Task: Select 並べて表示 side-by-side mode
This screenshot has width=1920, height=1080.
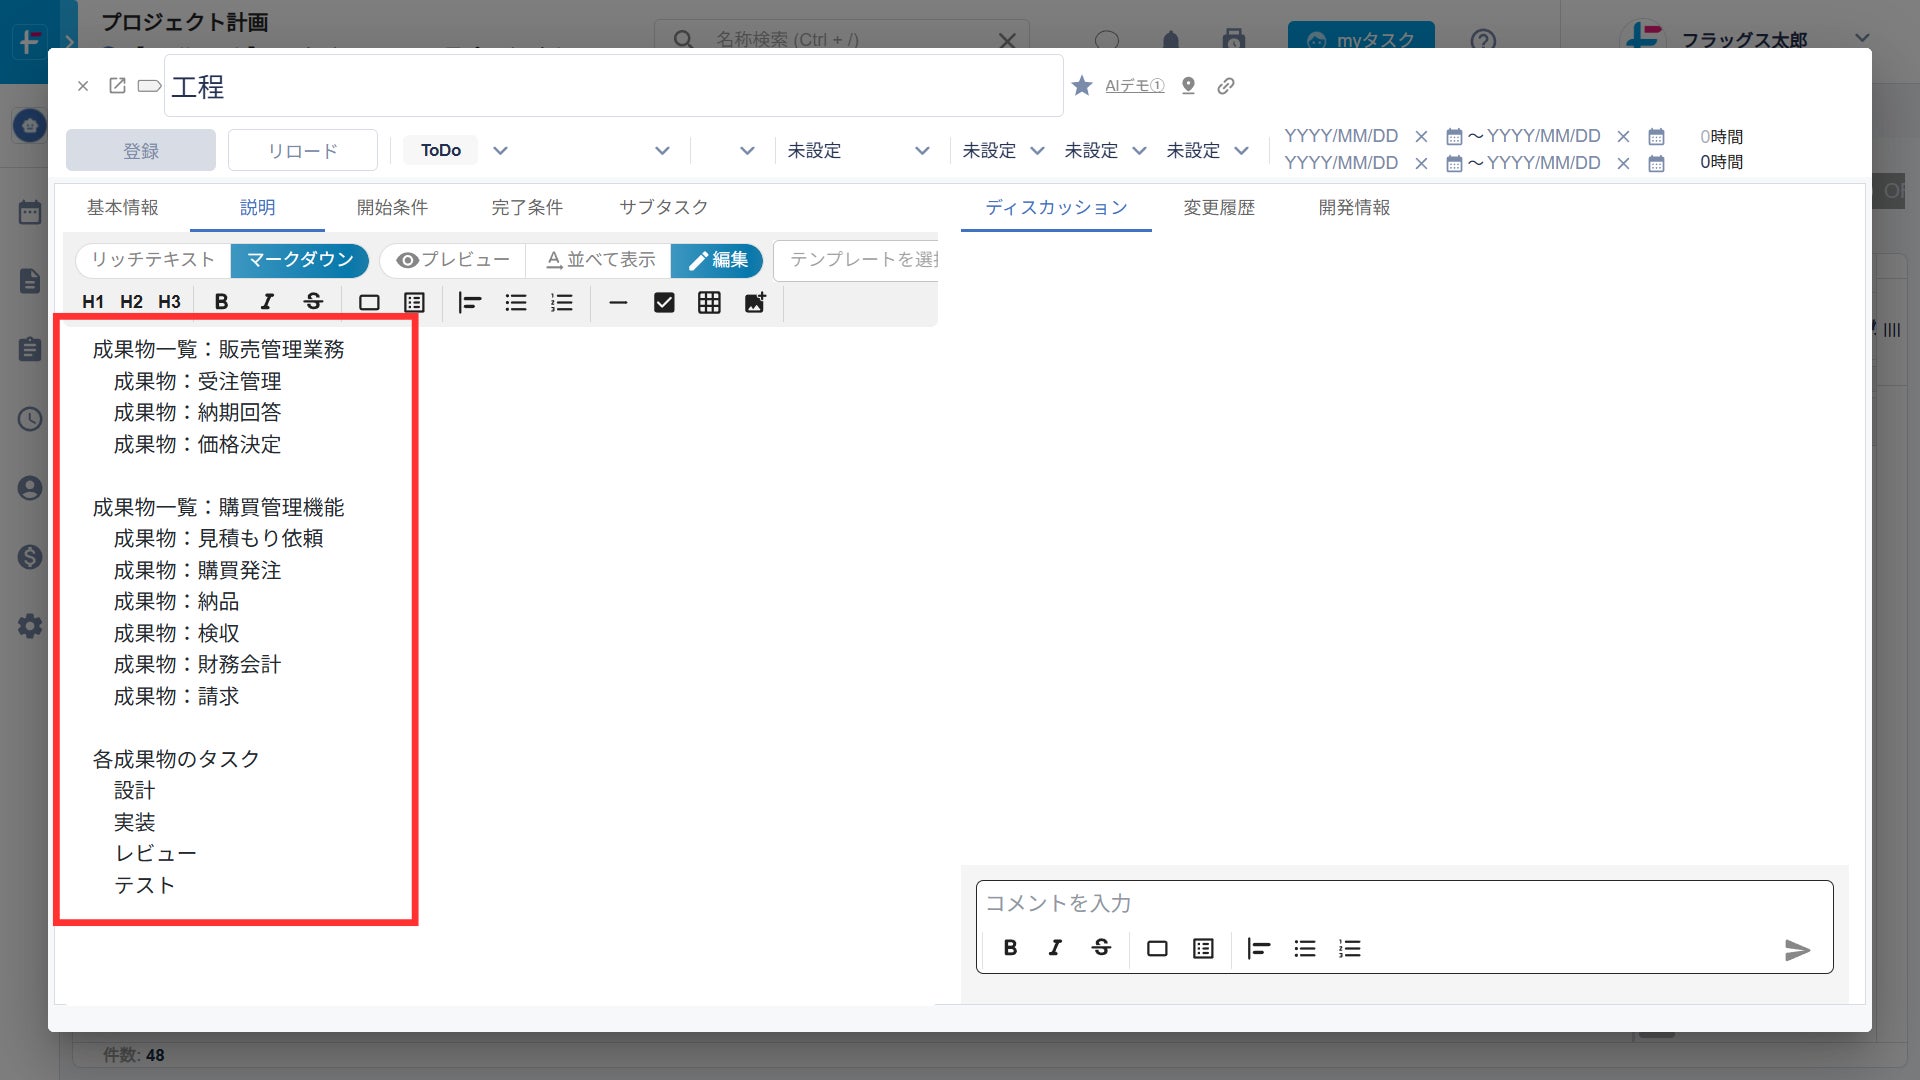Action: (x=600, y=260)
